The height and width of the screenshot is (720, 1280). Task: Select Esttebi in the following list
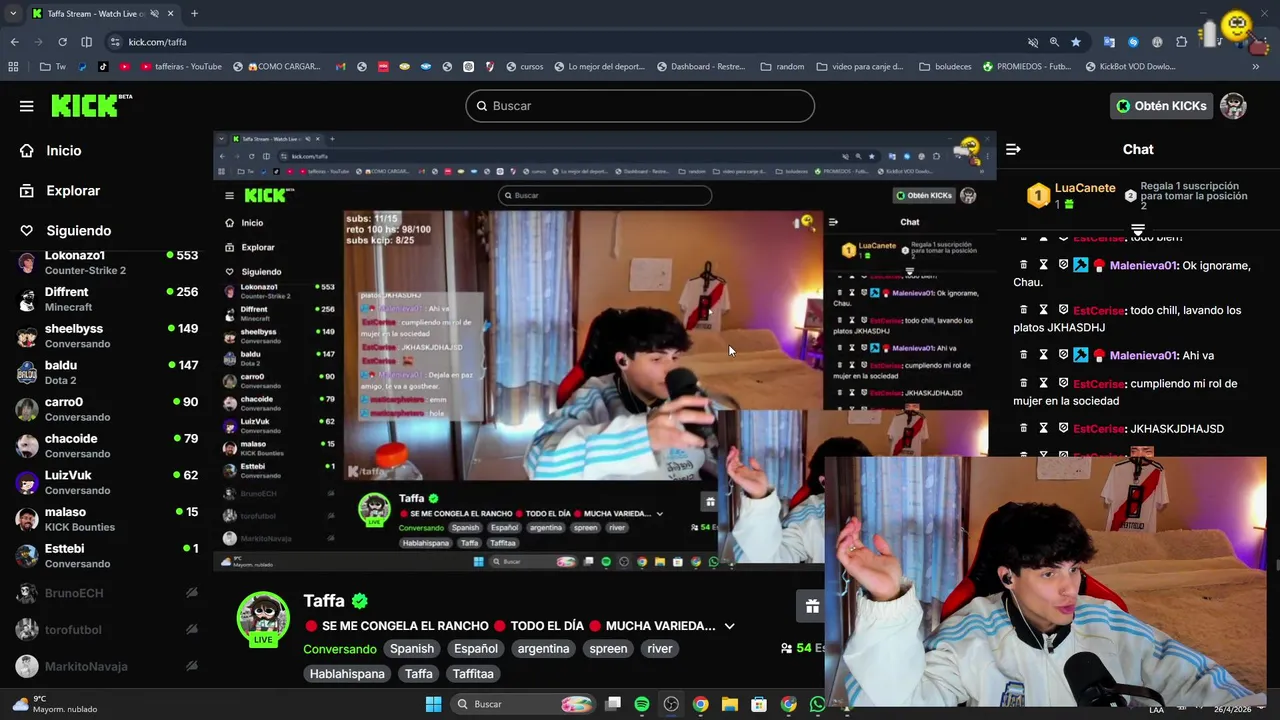(x=107, y=556)
